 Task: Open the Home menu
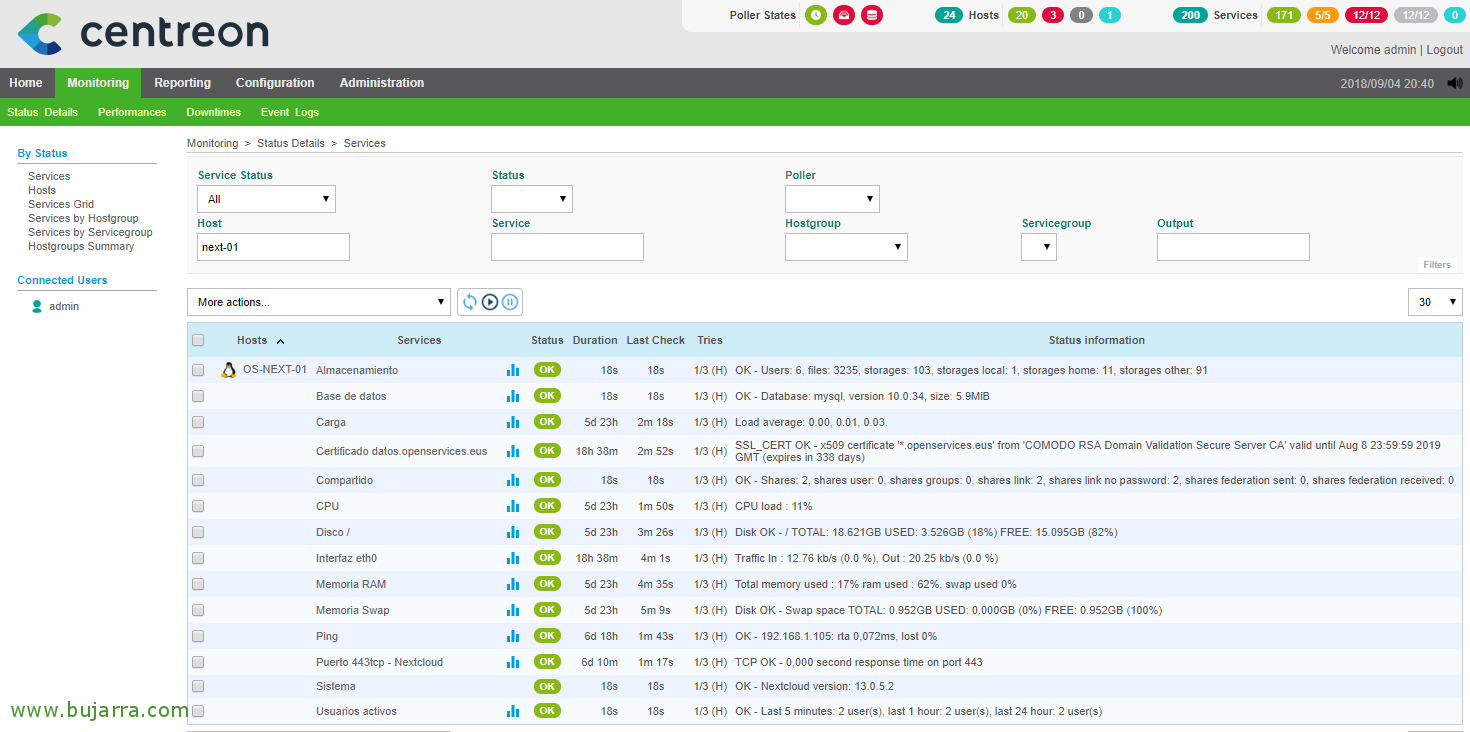point(26,83)
